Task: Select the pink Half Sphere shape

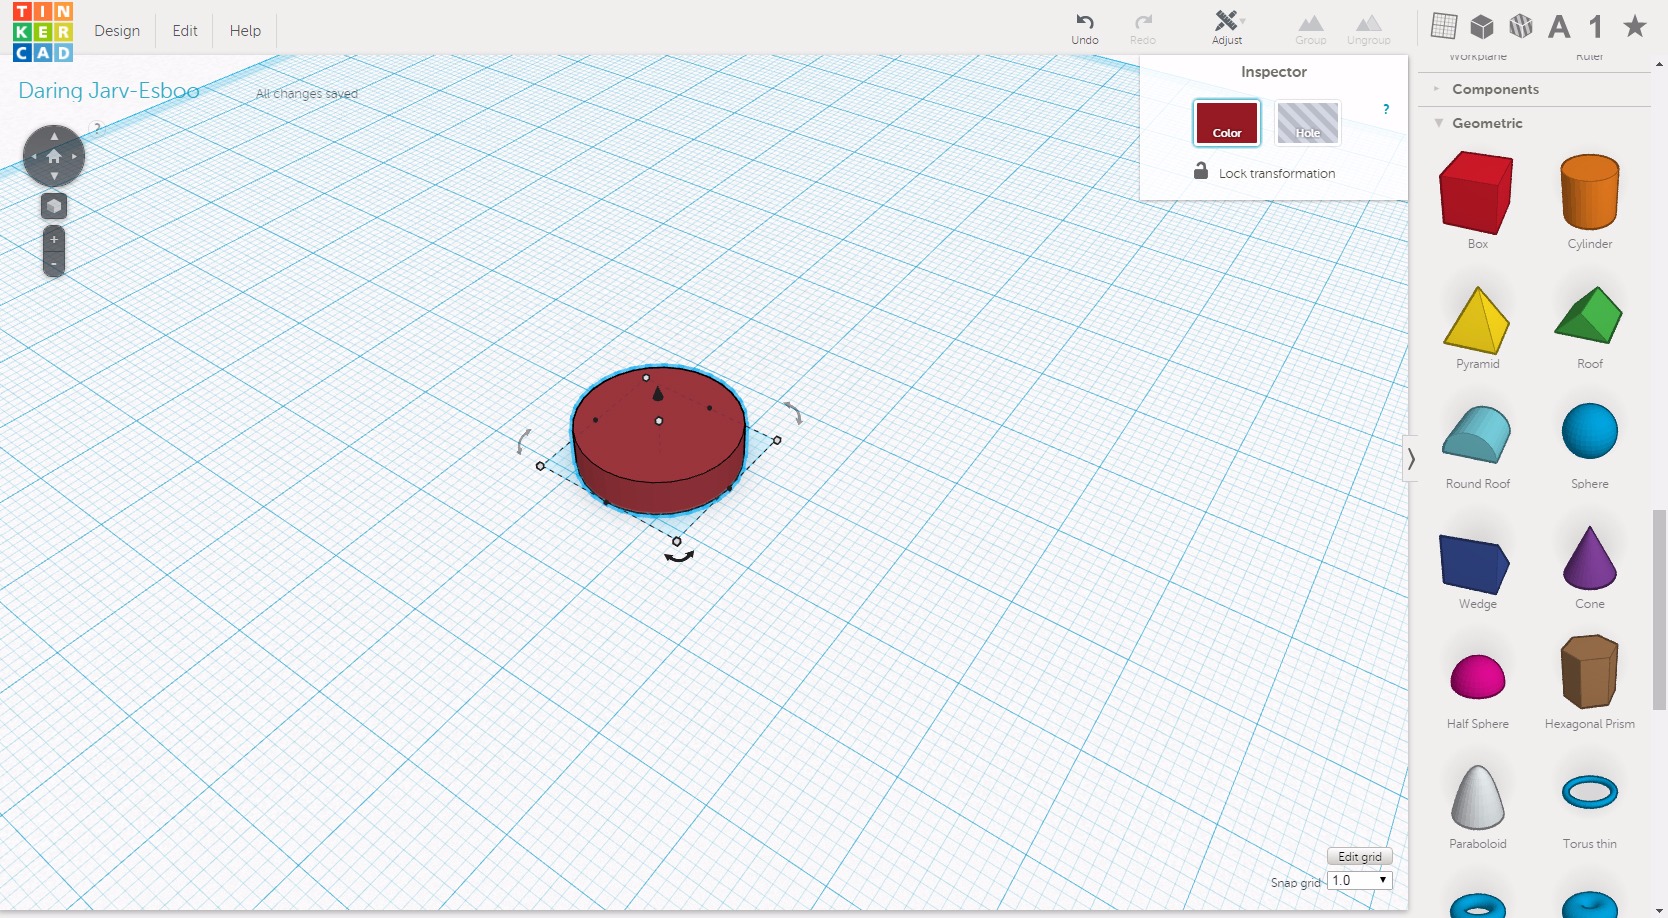Action: point(1477,677)
